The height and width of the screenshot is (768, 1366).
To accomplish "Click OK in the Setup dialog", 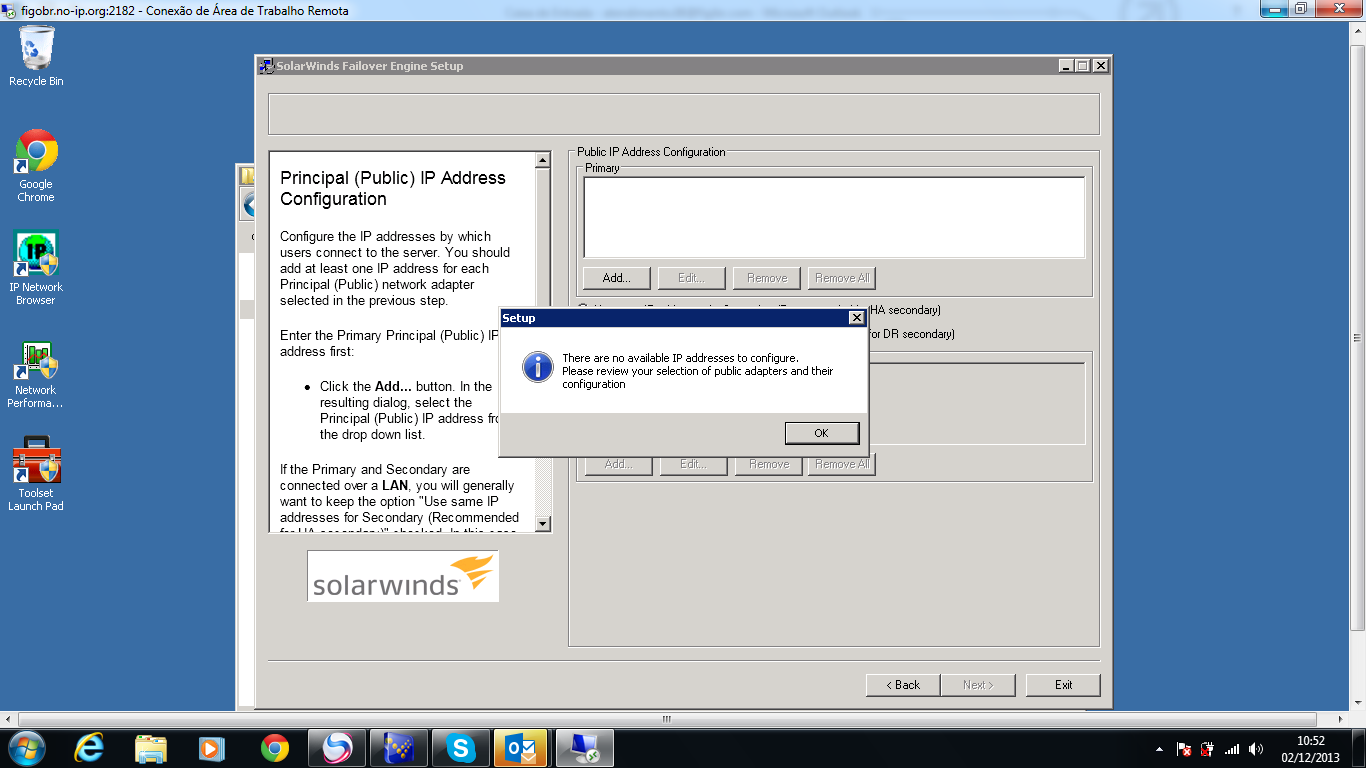I will (822, 433).
